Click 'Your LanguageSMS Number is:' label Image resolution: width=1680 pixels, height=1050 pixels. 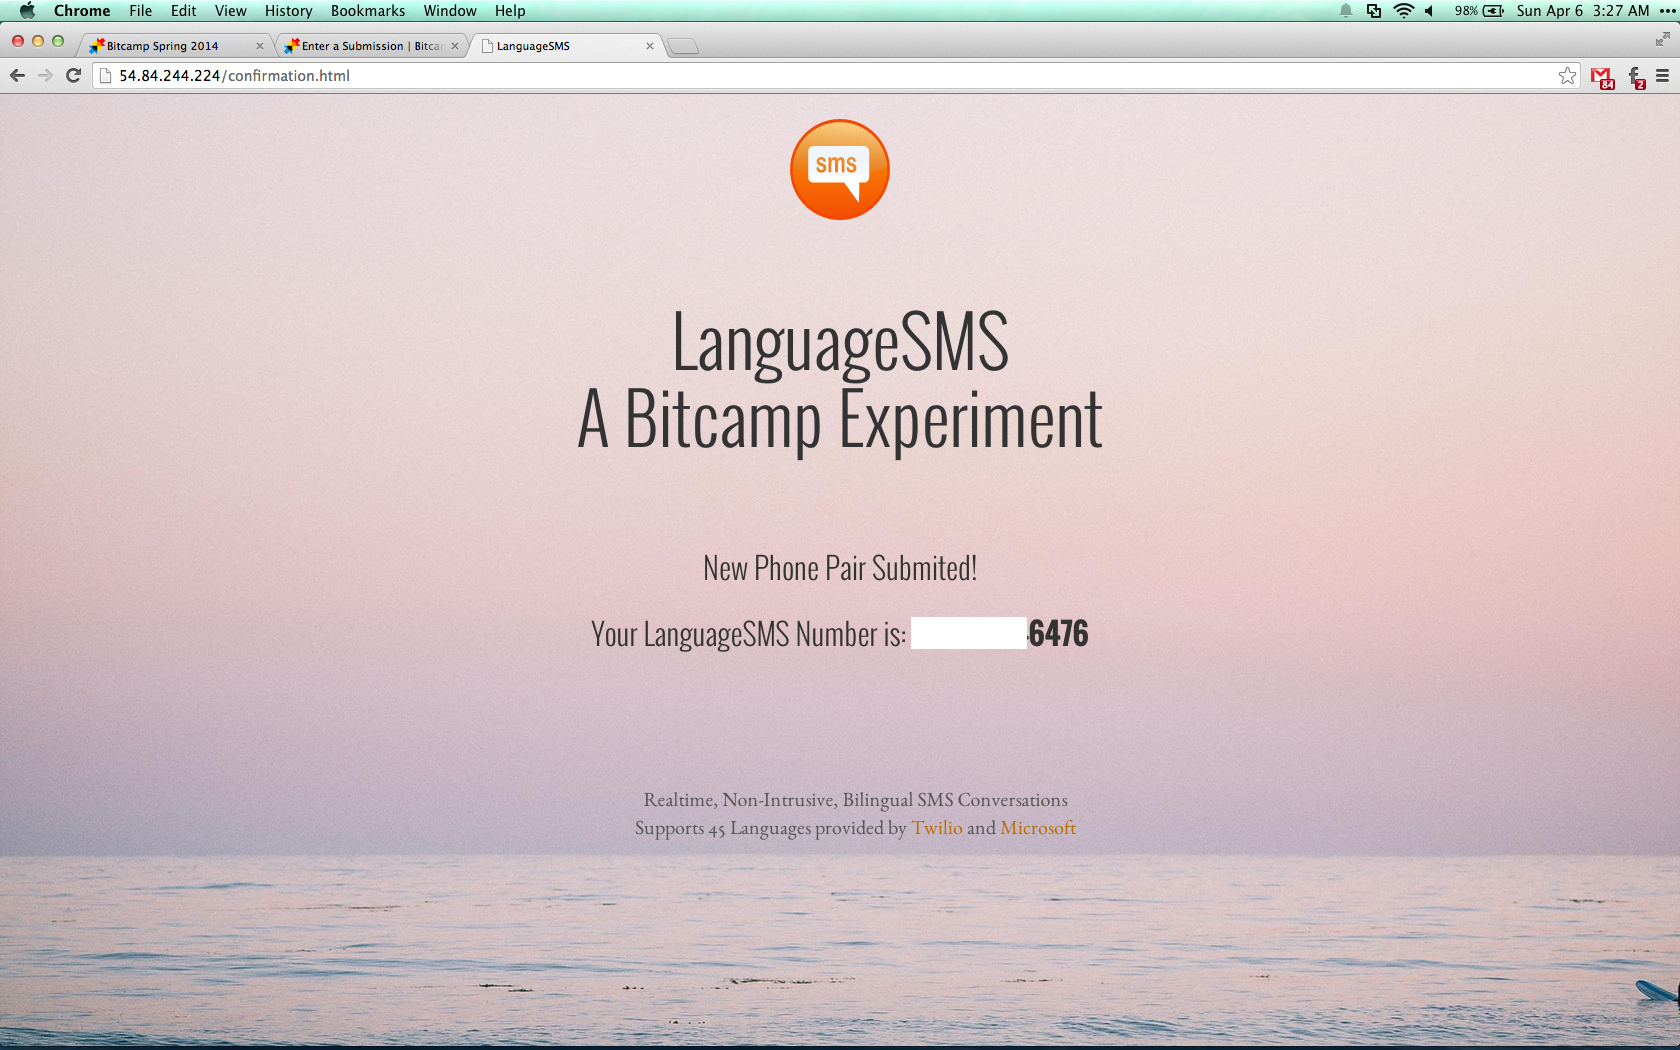(748, 634)
